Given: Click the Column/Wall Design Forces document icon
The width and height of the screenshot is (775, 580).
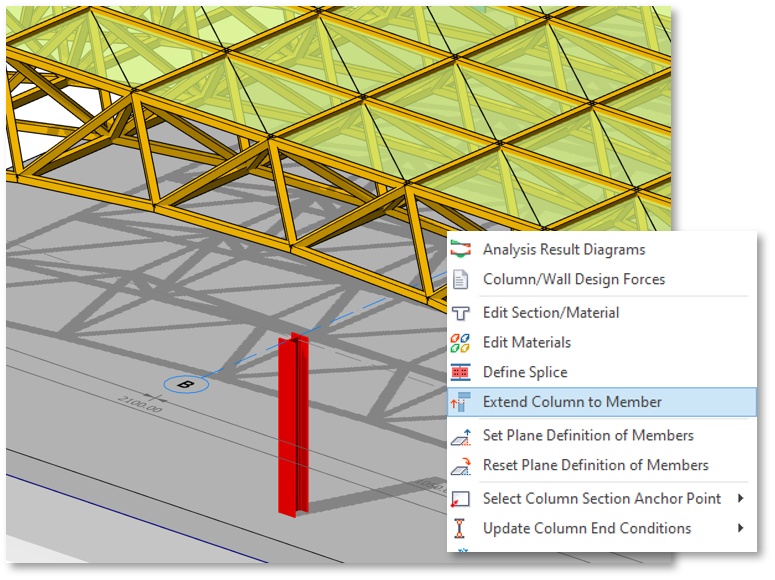Looking at the screenshot, I should coord(461,279).
